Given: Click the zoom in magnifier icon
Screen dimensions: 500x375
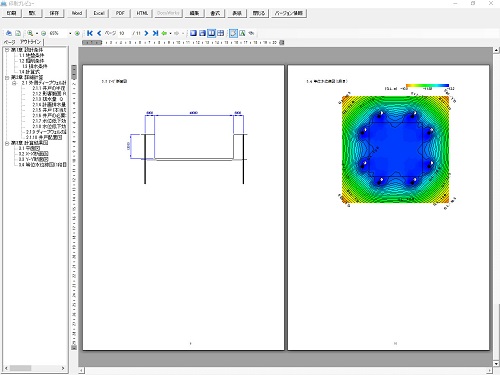Looking at the screenshot, I should (30, 33).
